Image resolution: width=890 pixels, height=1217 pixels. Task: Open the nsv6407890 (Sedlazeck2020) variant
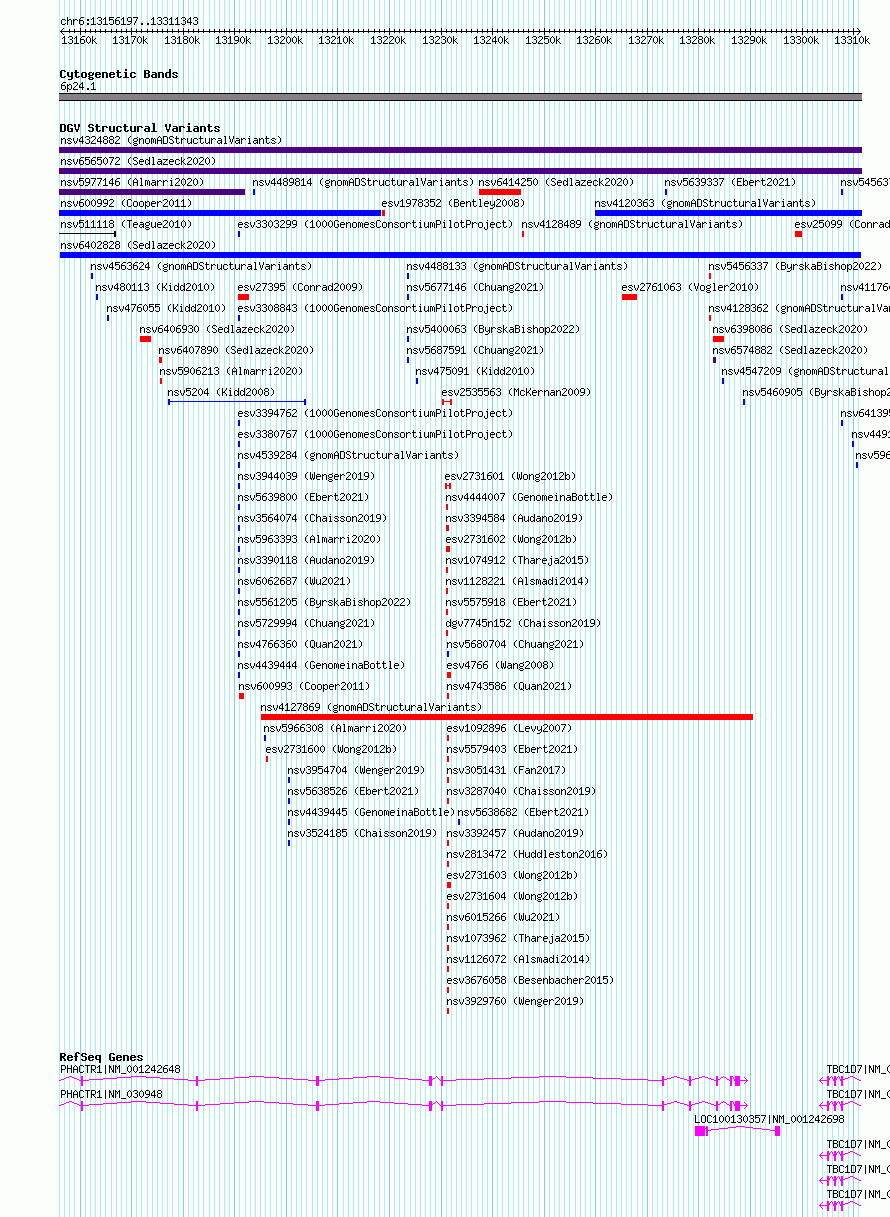coord(236,350)
